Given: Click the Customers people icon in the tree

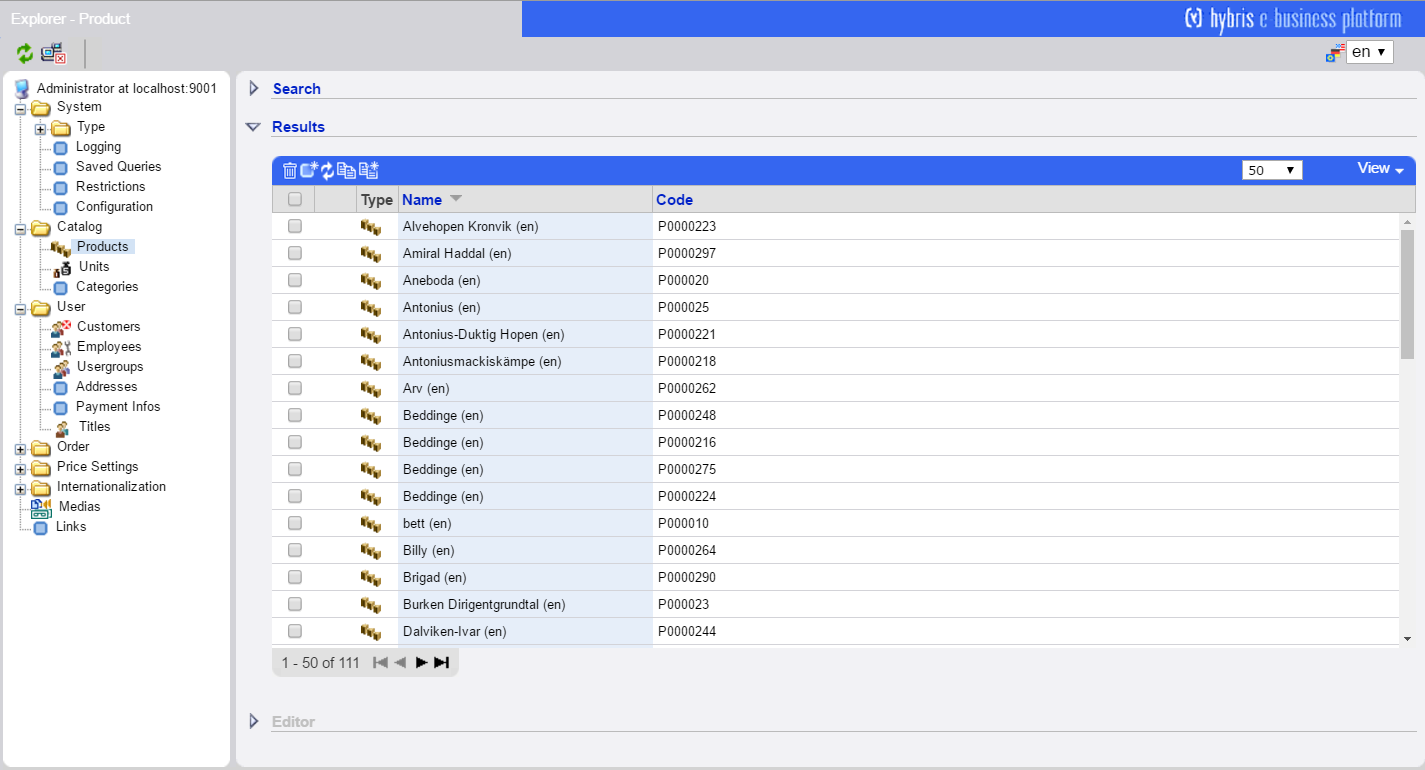Looking at the screenshot, I should coord(61,327).
